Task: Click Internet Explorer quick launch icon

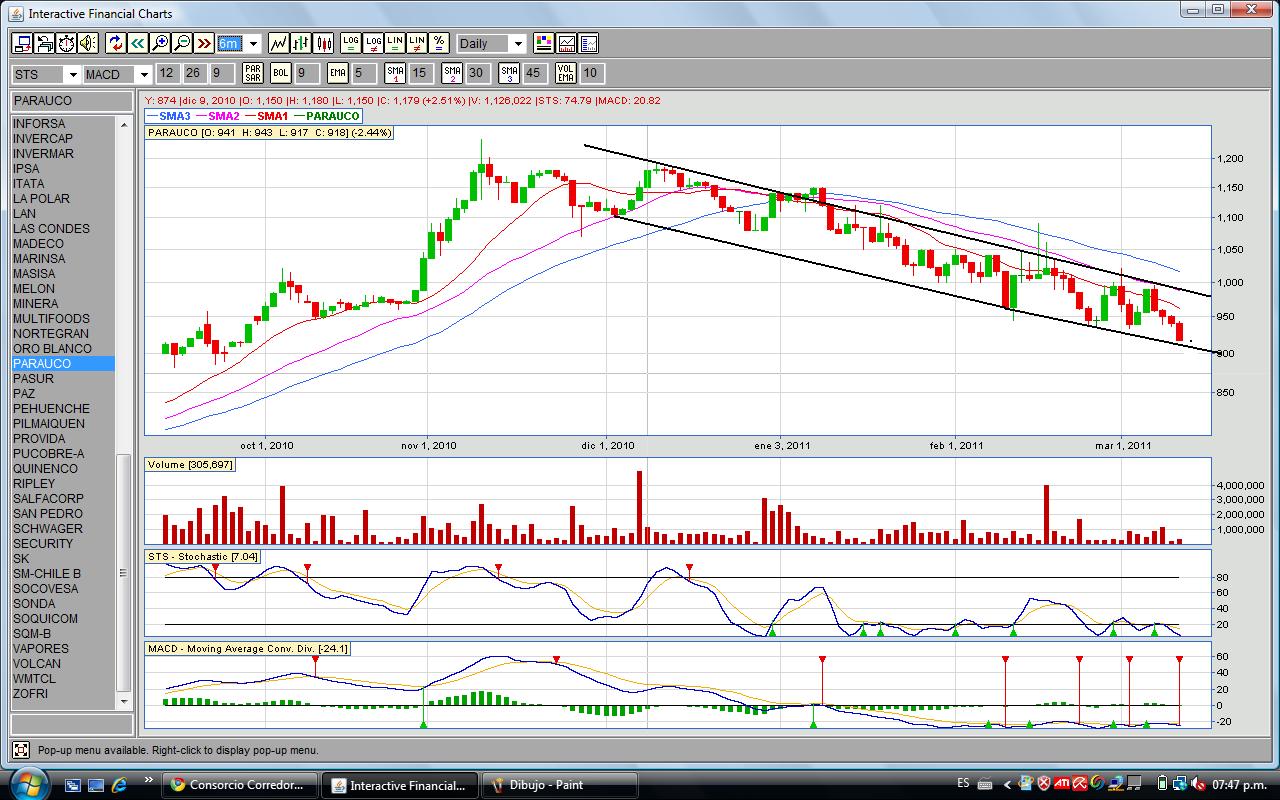Action: 120,785
